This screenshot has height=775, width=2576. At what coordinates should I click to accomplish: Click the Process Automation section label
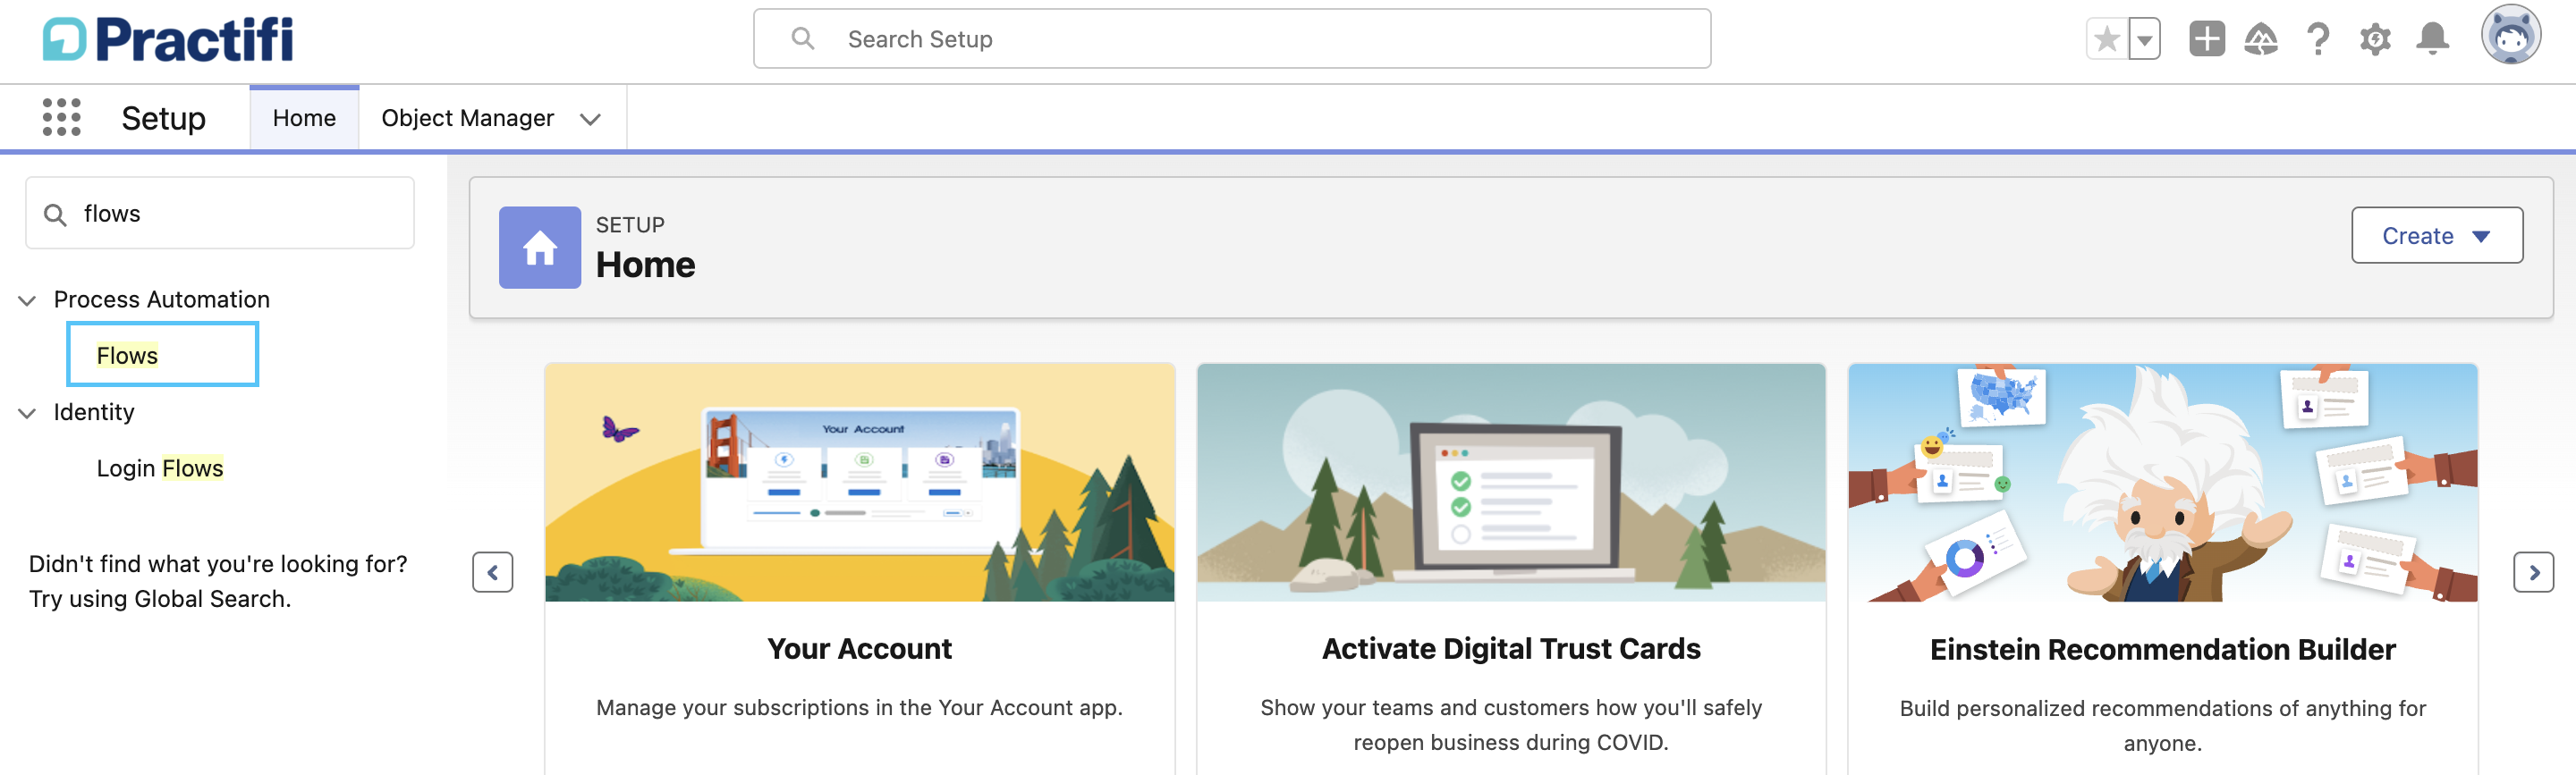point(162,299)
